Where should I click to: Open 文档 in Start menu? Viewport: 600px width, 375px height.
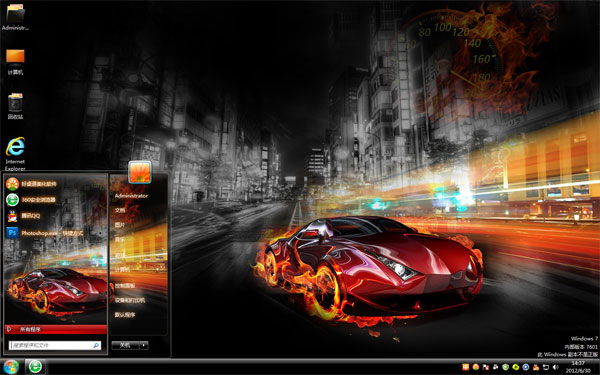[120, 210]
